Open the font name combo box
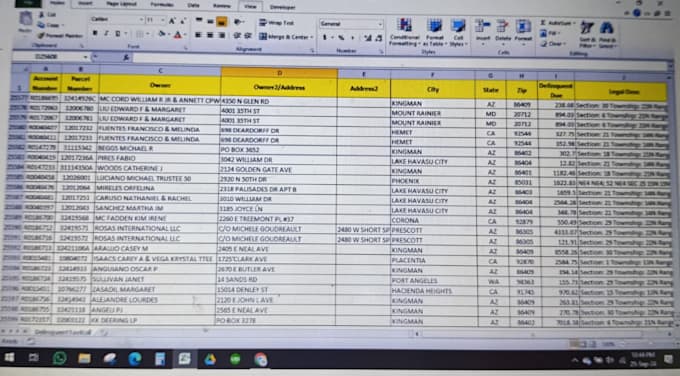This screenshot has height=376, width=680. tap(117, 20)
